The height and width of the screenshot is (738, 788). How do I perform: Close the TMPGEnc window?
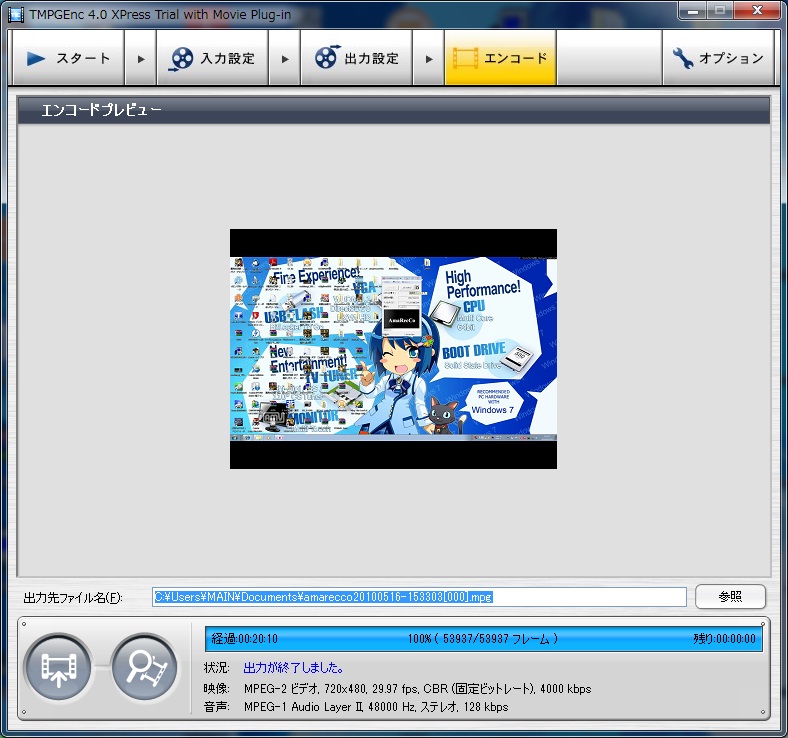(757, 10)
